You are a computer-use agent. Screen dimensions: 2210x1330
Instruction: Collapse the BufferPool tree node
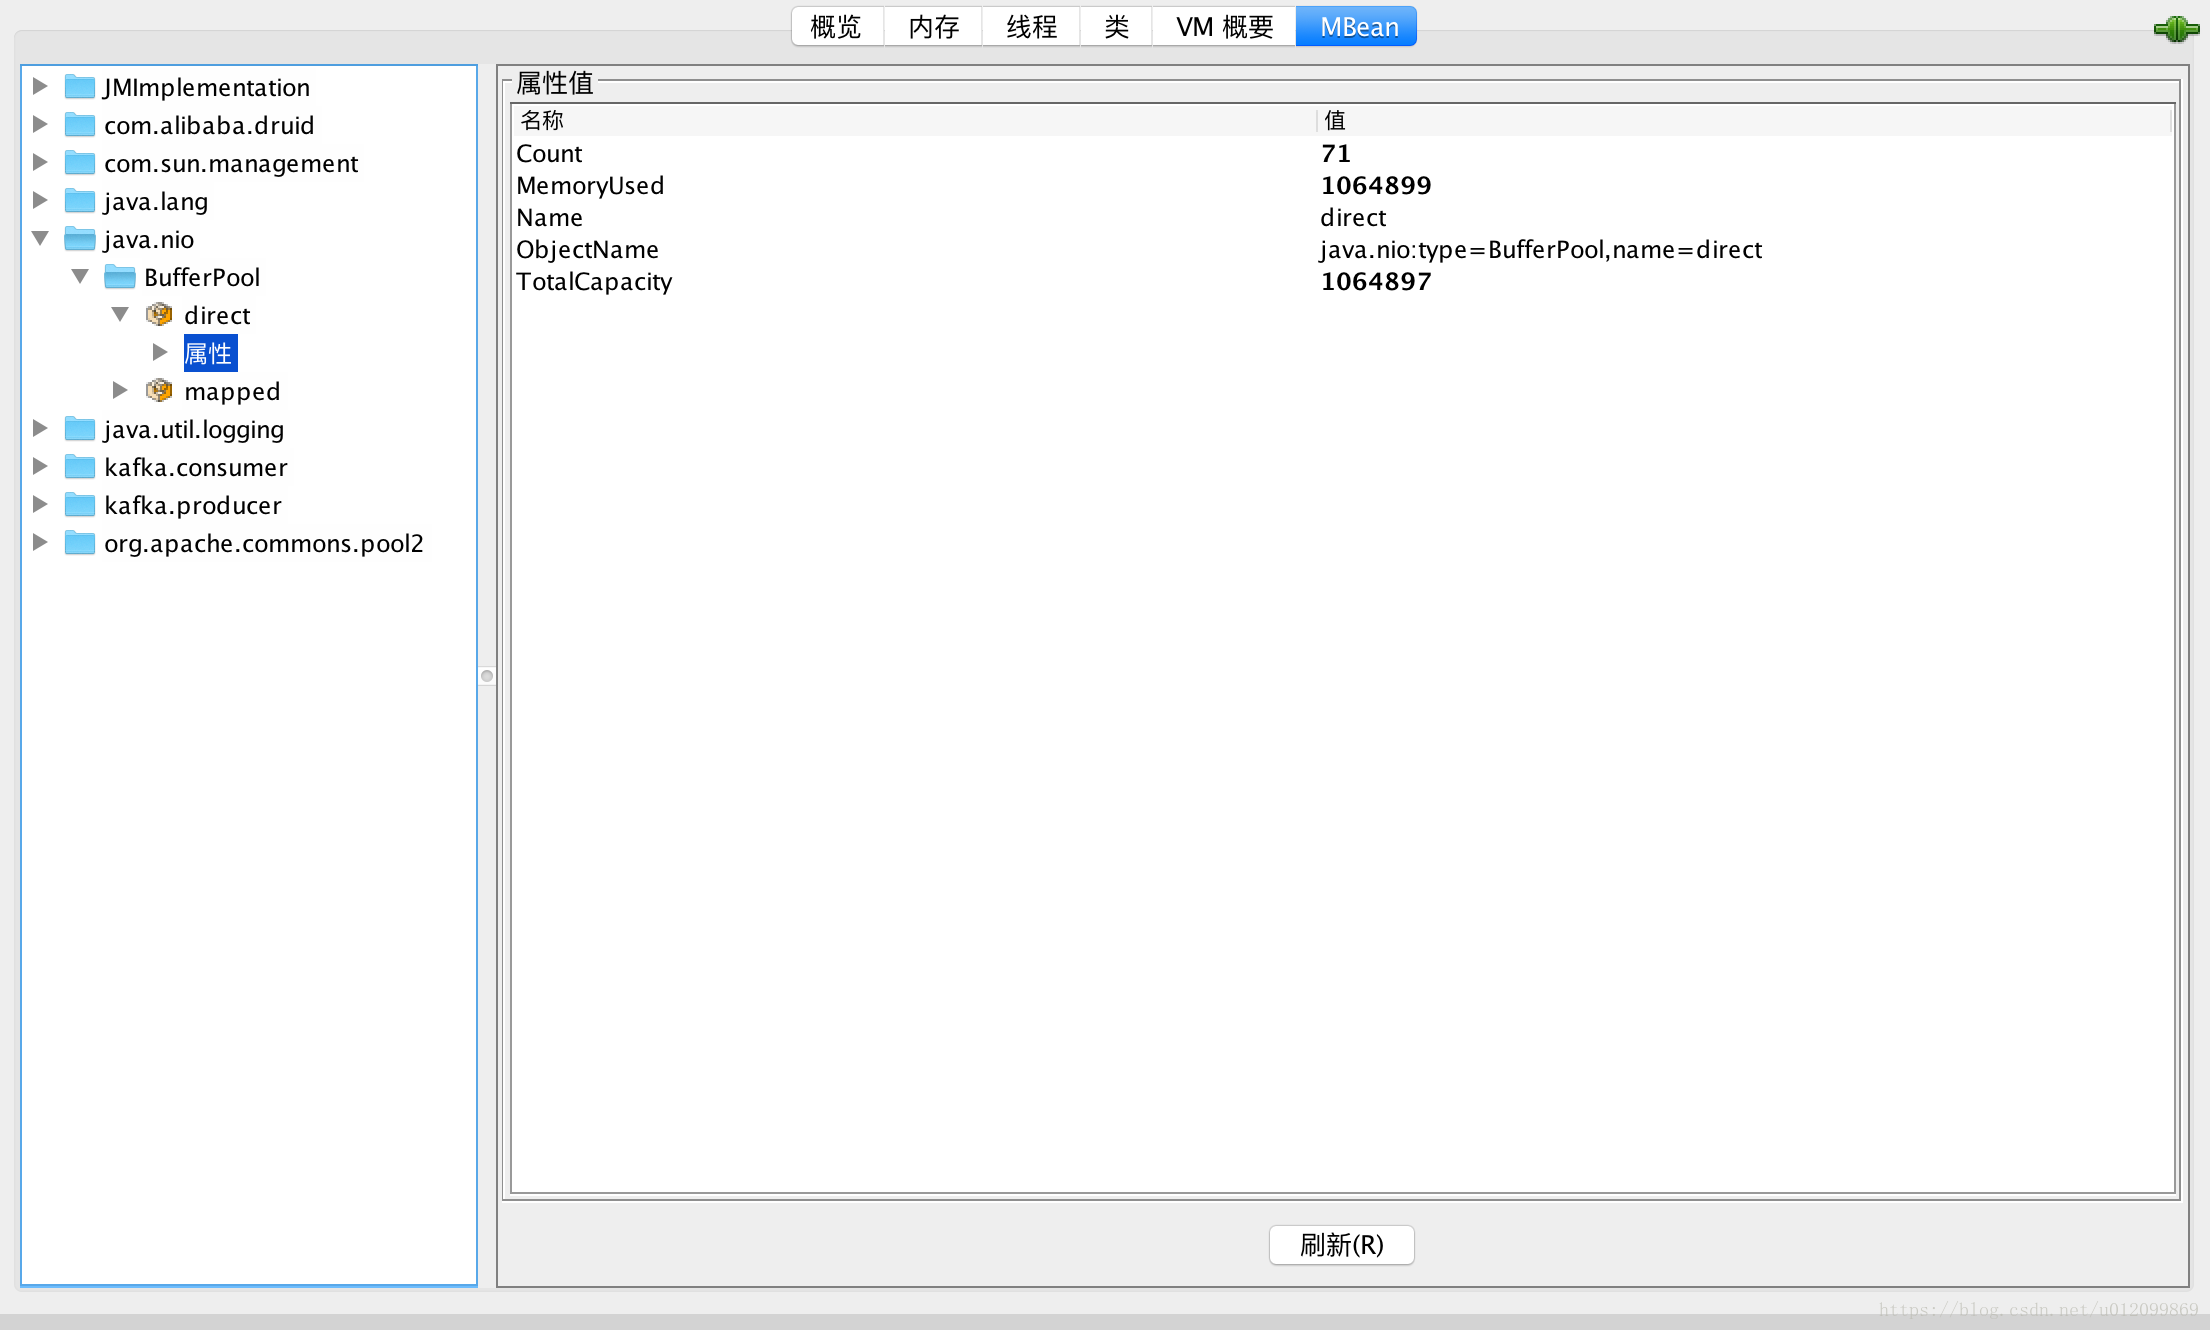coord(80,276)
